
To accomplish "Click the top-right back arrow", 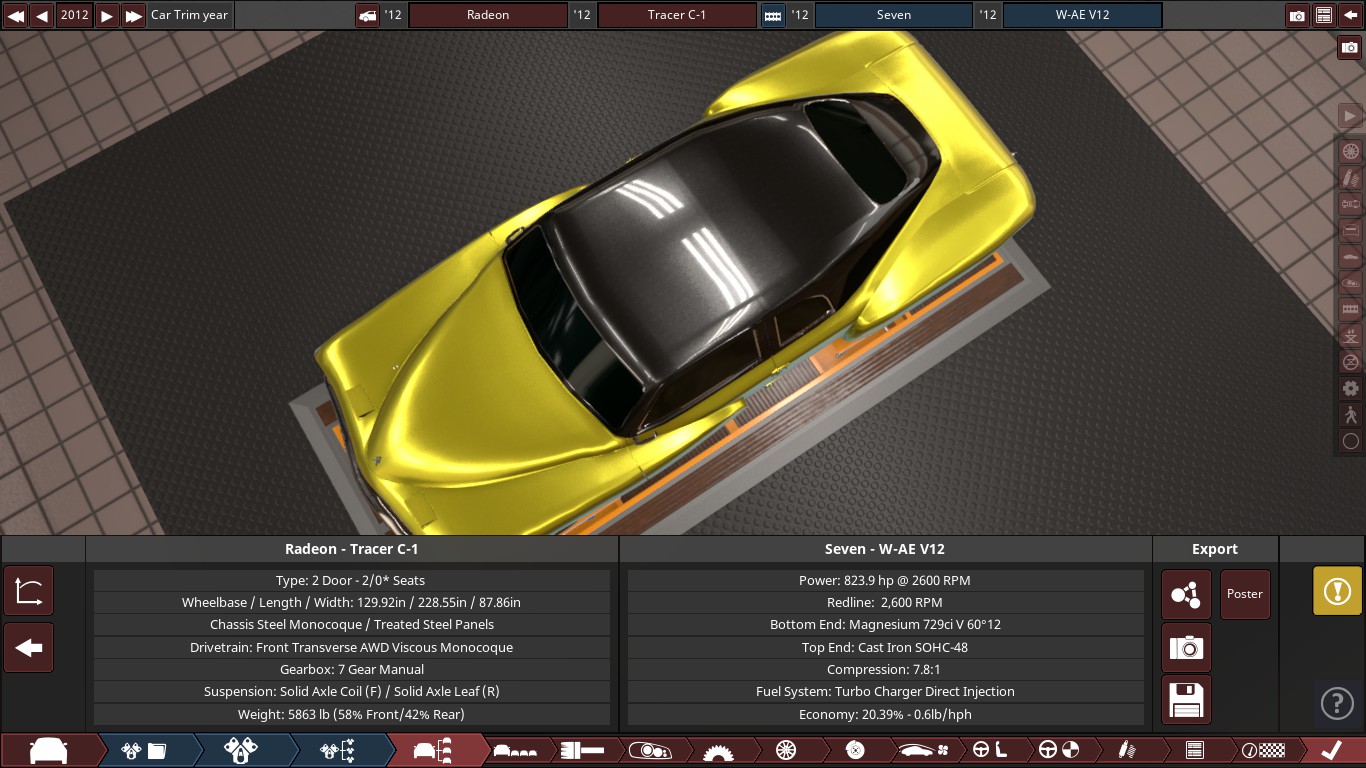I will (1350, 15).
